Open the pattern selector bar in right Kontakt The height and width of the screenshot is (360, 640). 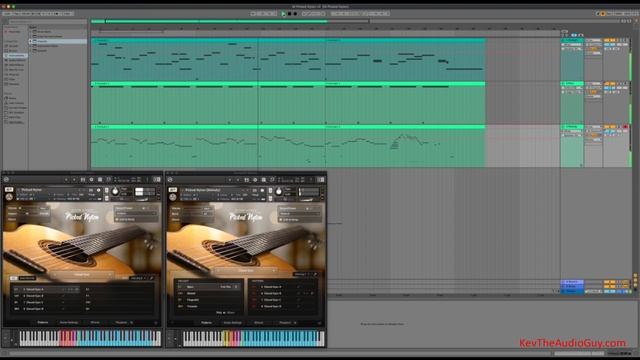click(246, 270)
